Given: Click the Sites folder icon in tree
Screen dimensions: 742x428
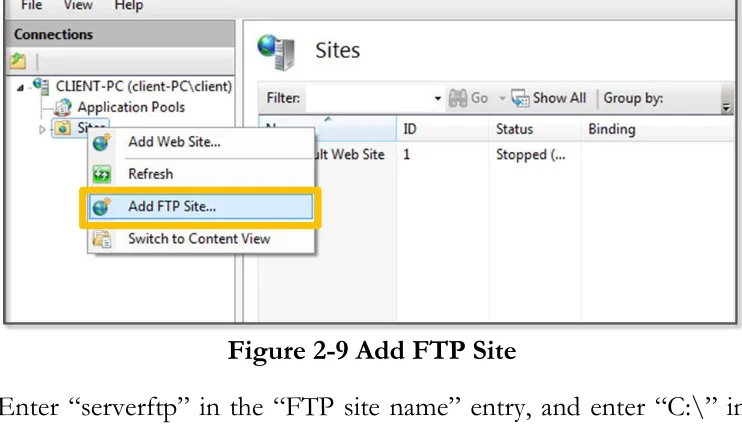Looking at the screenshot, I should pos(62,128).
